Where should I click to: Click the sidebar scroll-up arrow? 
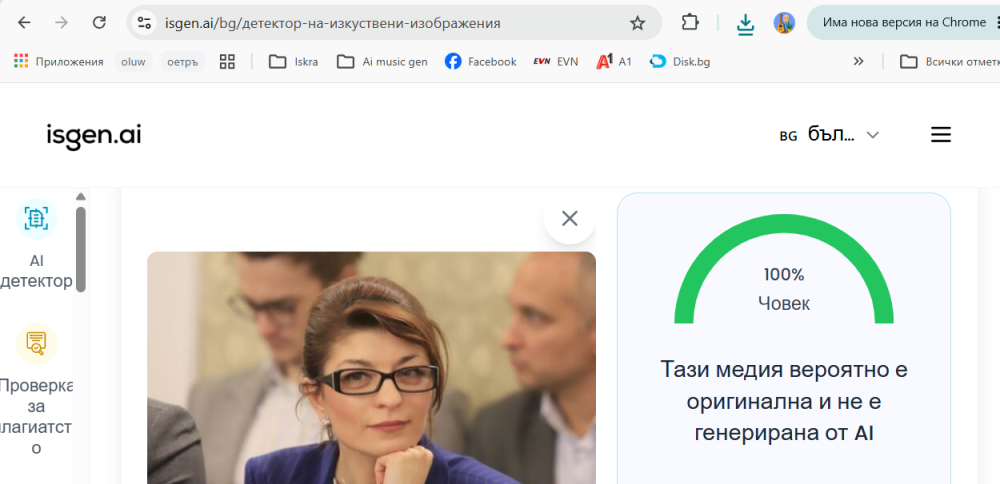(x=80, y=196)
